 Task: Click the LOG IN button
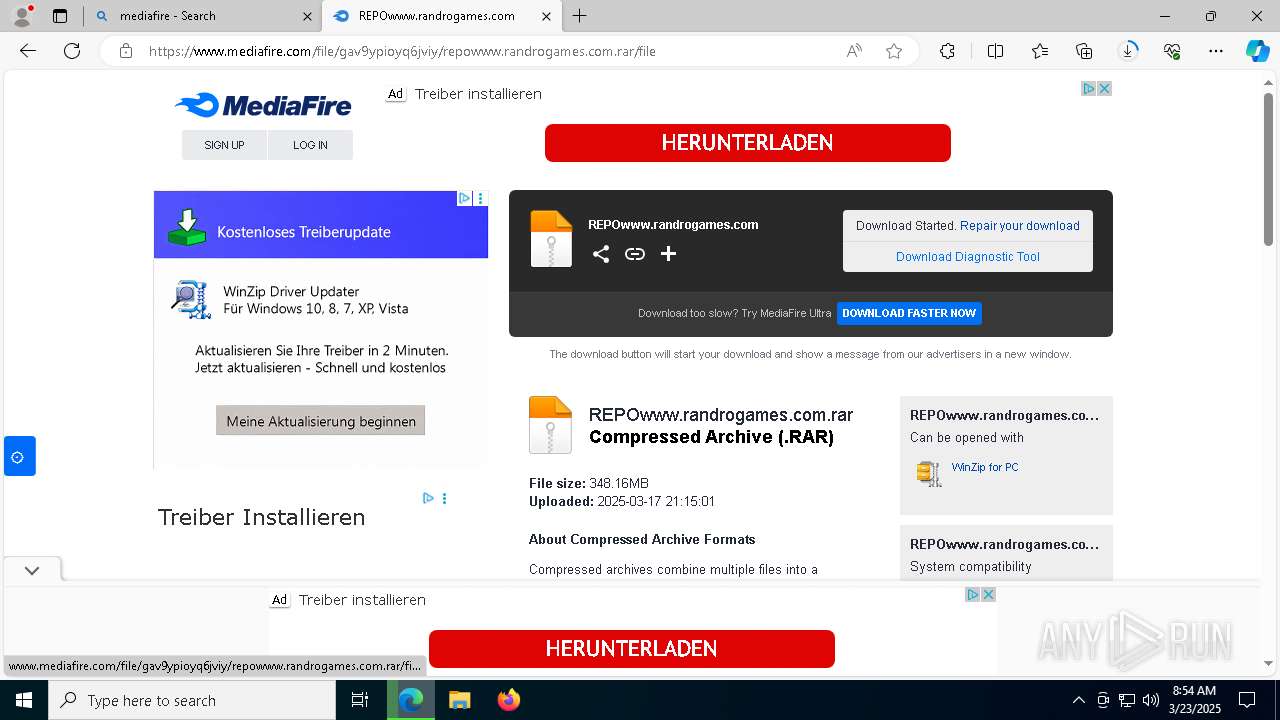[x=310, y=145]
